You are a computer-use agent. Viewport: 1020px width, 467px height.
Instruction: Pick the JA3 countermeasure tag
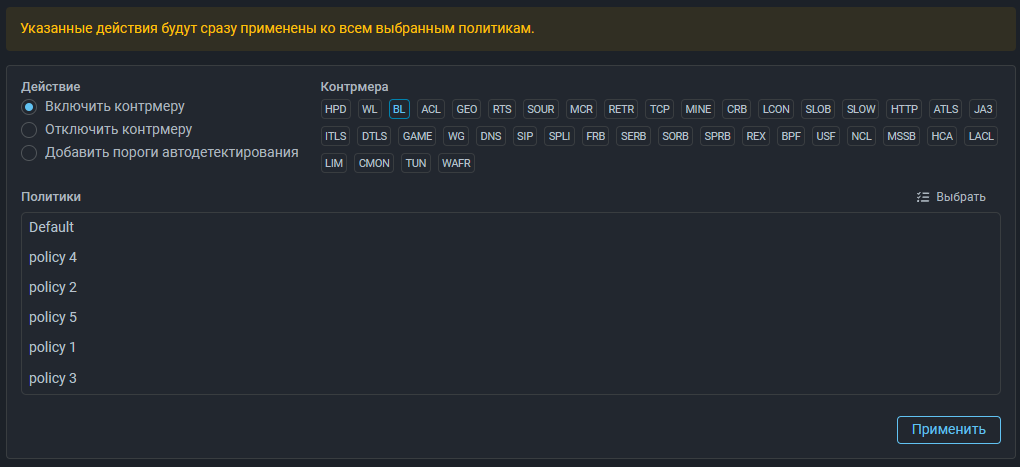(983, 109)
